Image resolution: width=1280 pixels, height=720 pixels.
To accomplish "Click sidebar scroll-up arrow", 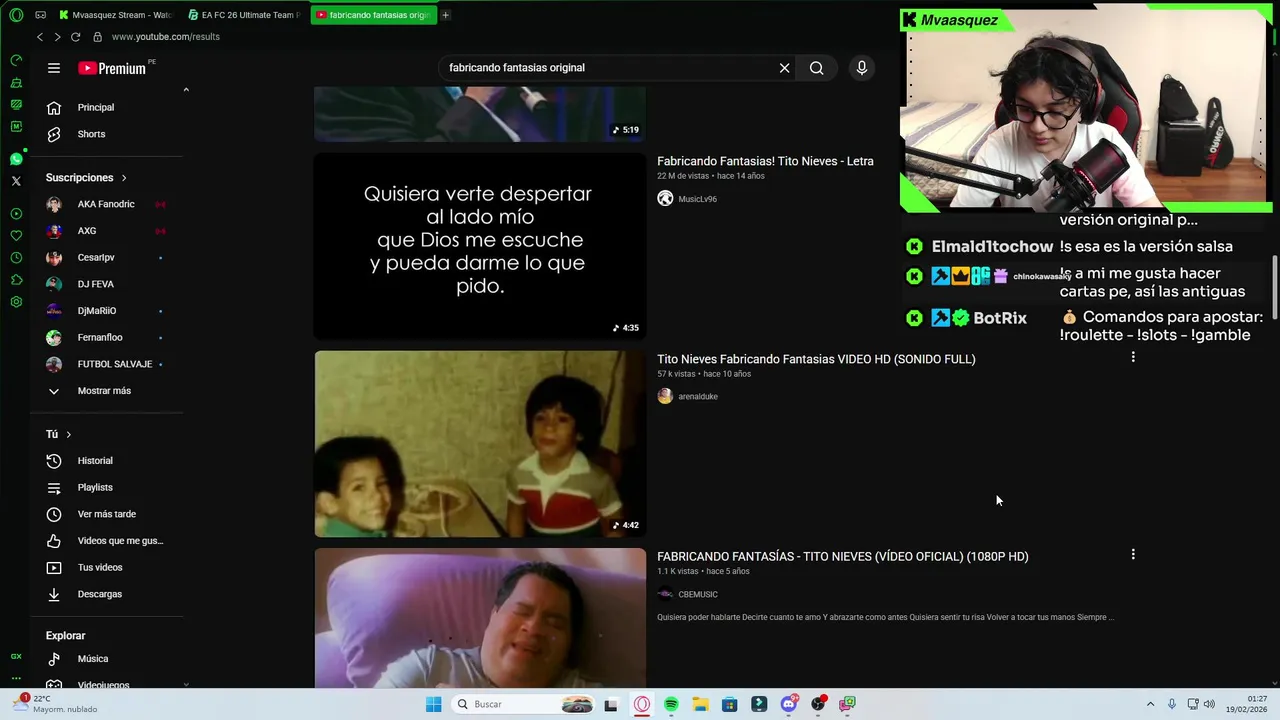I will [x=186, y=90].
